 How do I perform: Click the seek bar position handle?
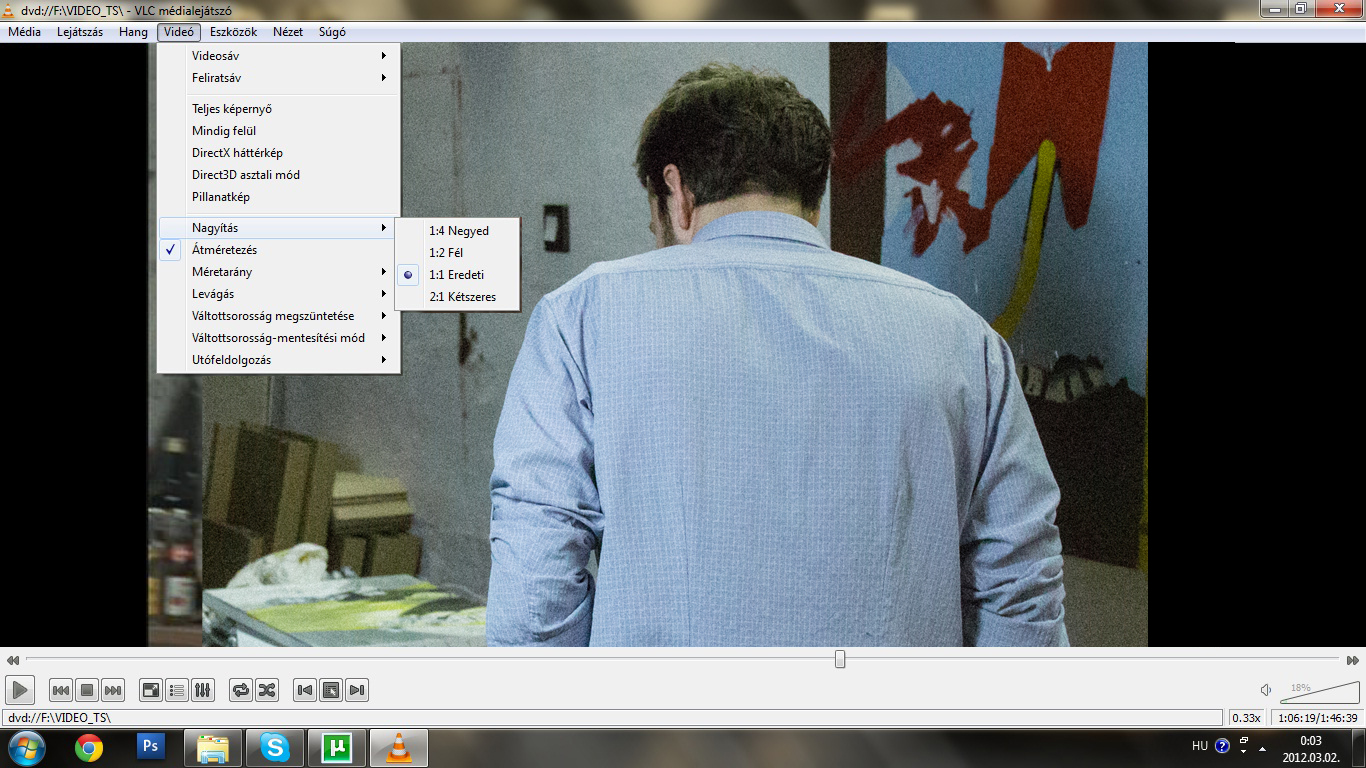[x=840, y=659]
